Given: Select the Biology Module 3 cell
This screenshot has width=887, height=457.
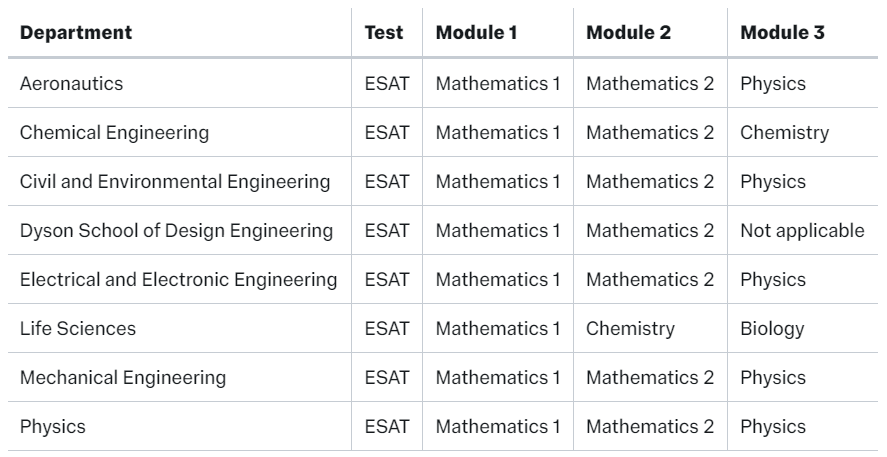Looking at the screenshot, I should [772, 329].
